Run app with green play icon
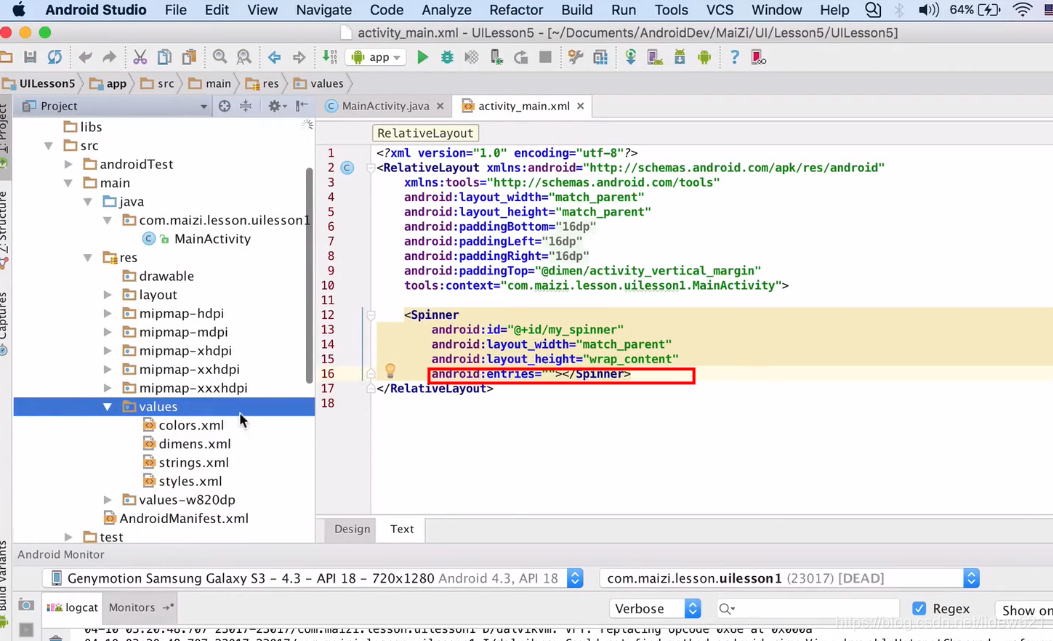 tap(422, 58)
